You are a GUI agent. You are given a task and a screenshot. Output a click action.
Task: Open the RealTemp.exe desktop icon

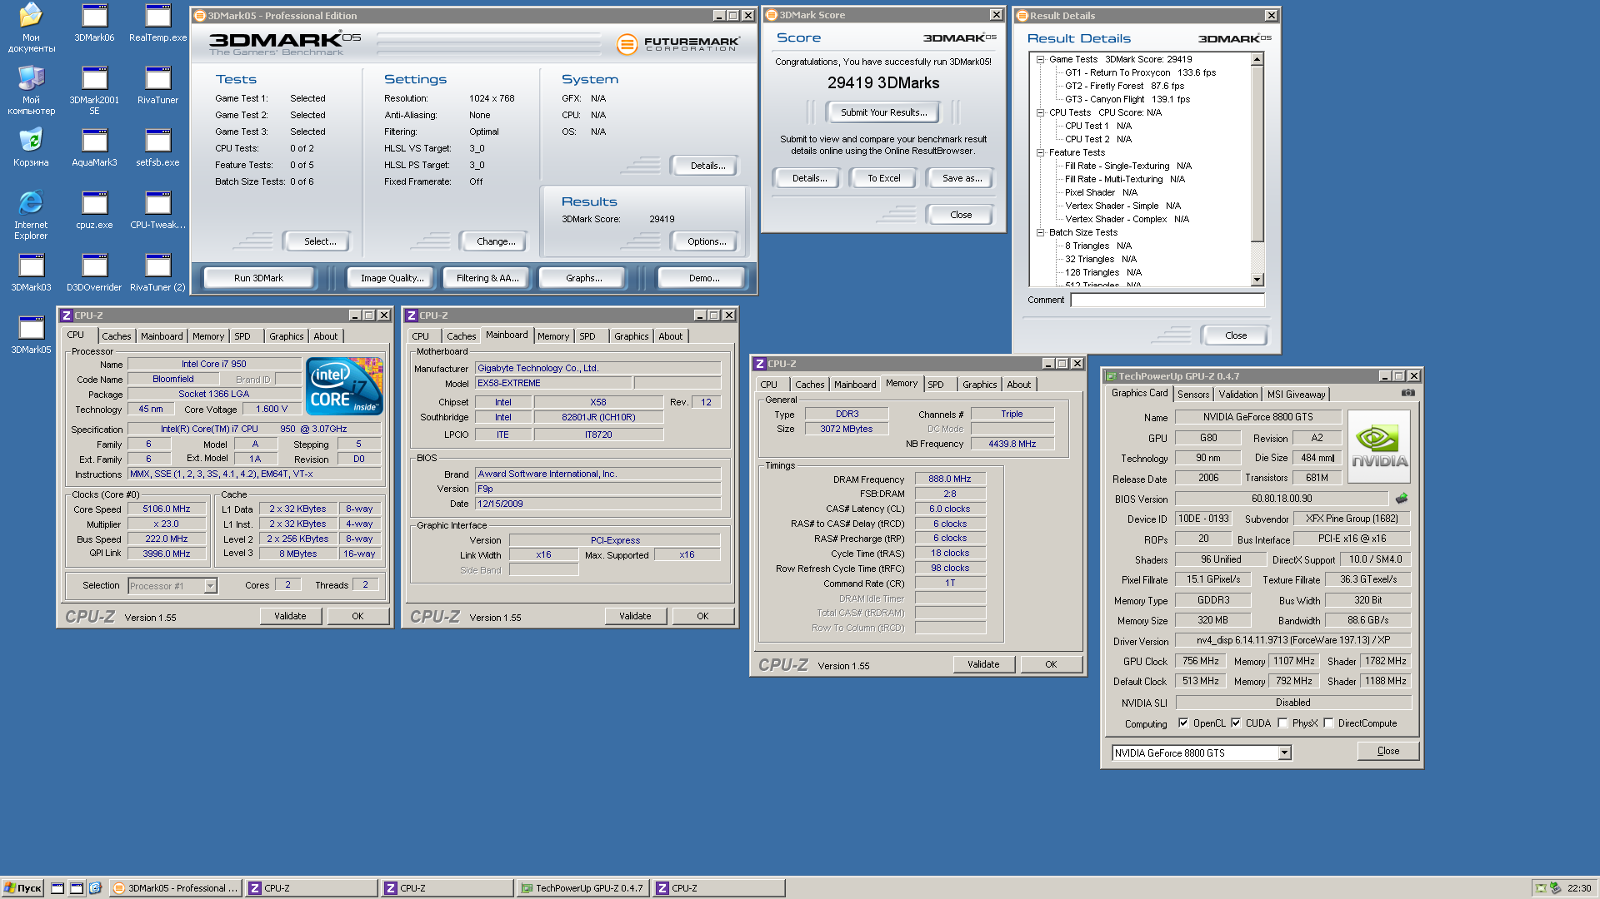[x=158, y=24]
